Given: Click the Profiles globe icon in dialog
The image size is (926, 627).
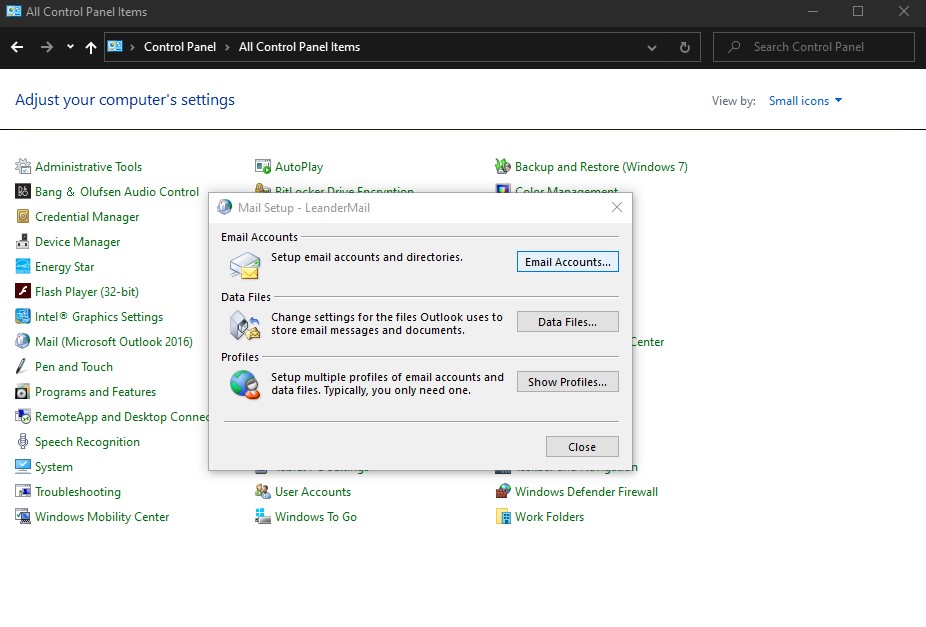Looking at the screenshot, I should [244, 385].
